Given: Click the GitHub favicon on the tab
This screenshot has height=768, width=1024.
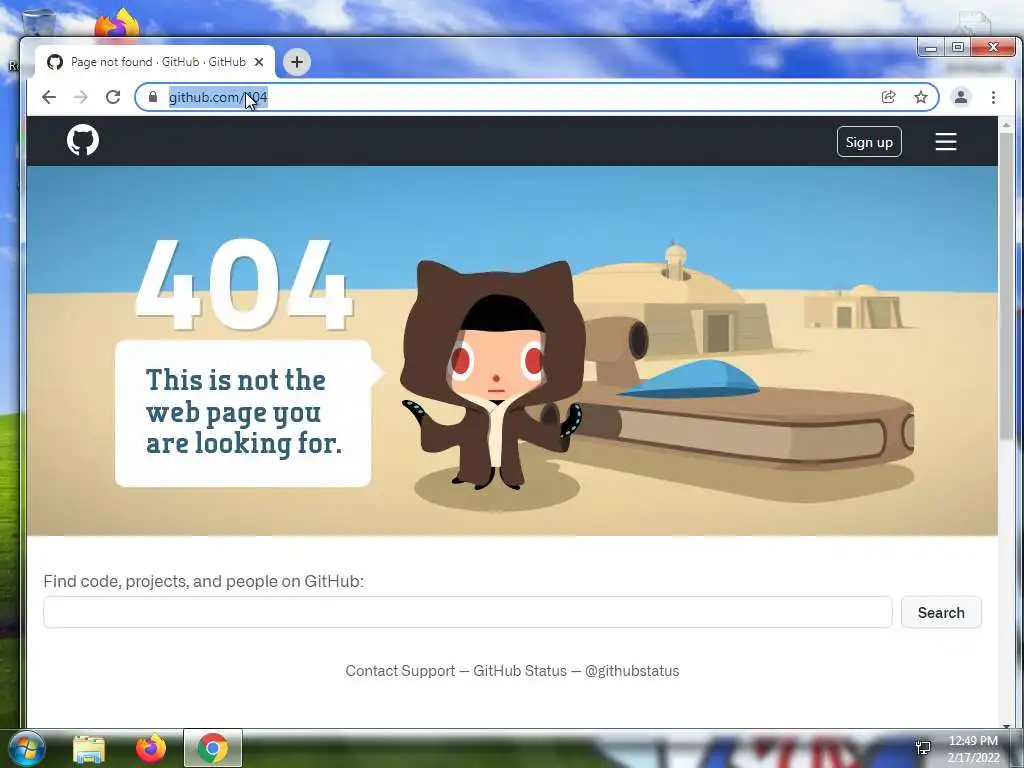Looking at the screenshot, I should 55,62.
